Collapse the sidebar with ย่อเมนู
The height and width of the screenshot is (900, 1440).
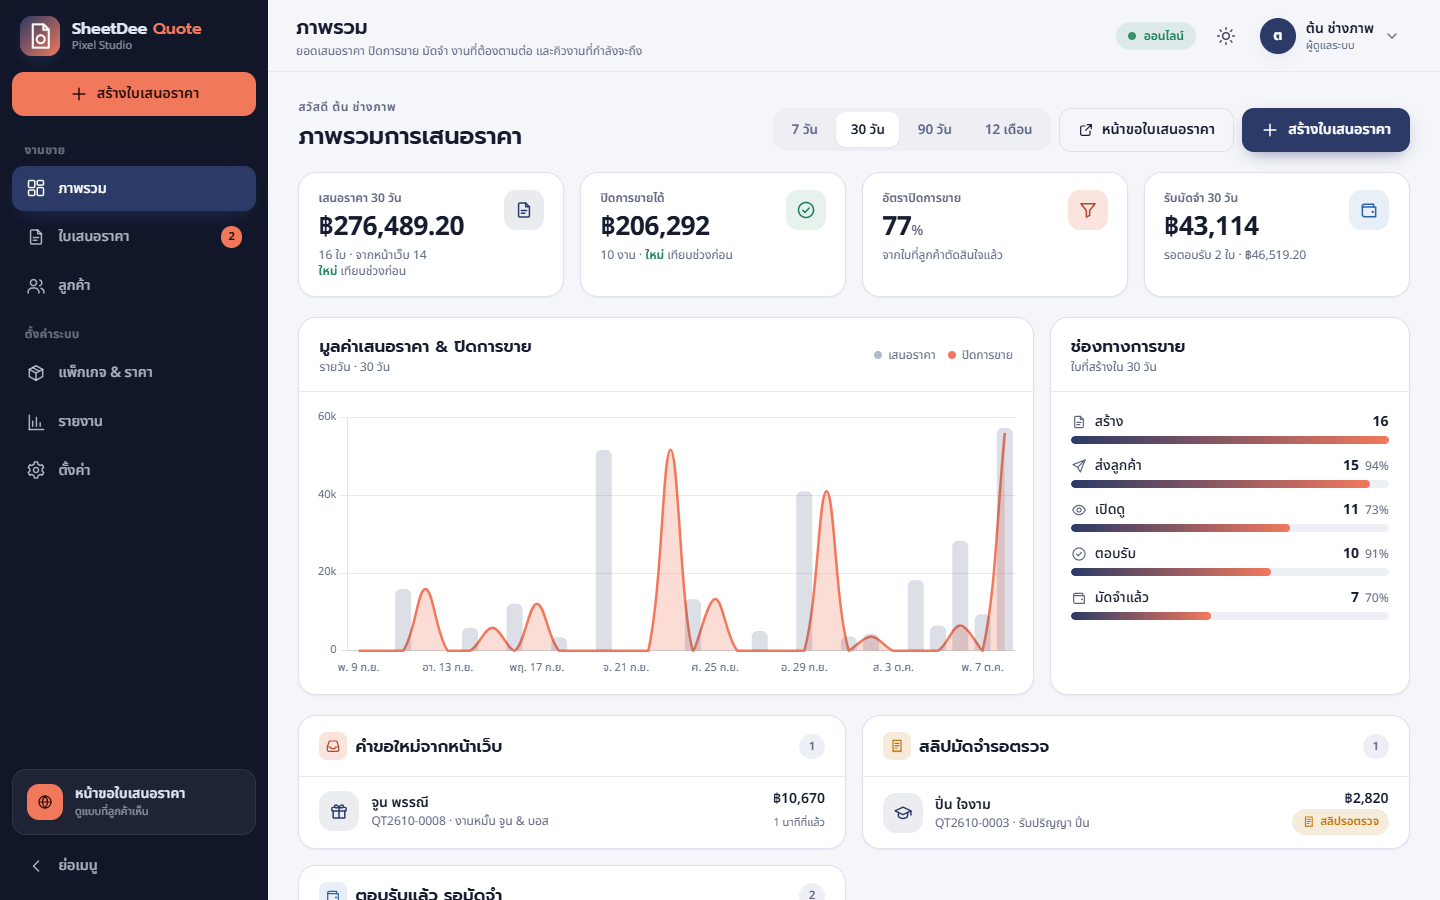pyautogui.click(x=134, y=866)
